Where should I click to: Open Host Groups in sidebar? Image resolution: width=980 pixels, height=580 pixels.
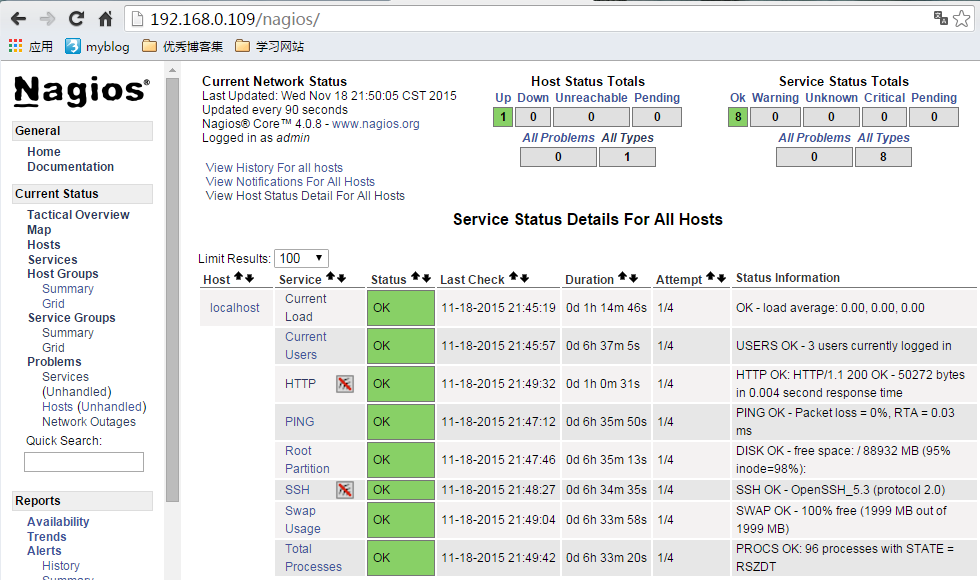62,274
